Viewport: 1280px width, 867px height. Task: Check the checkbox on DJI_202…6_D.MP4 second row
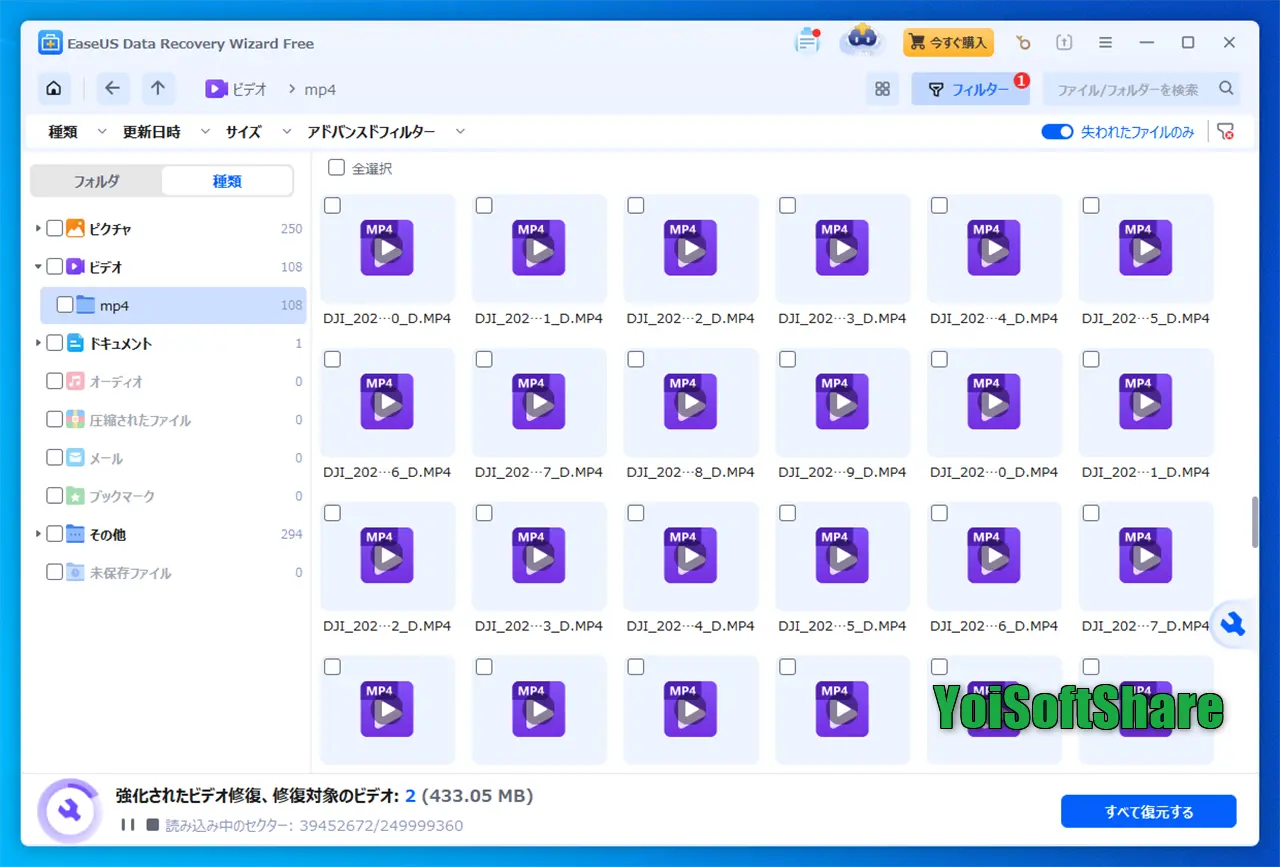pos(333,359)
